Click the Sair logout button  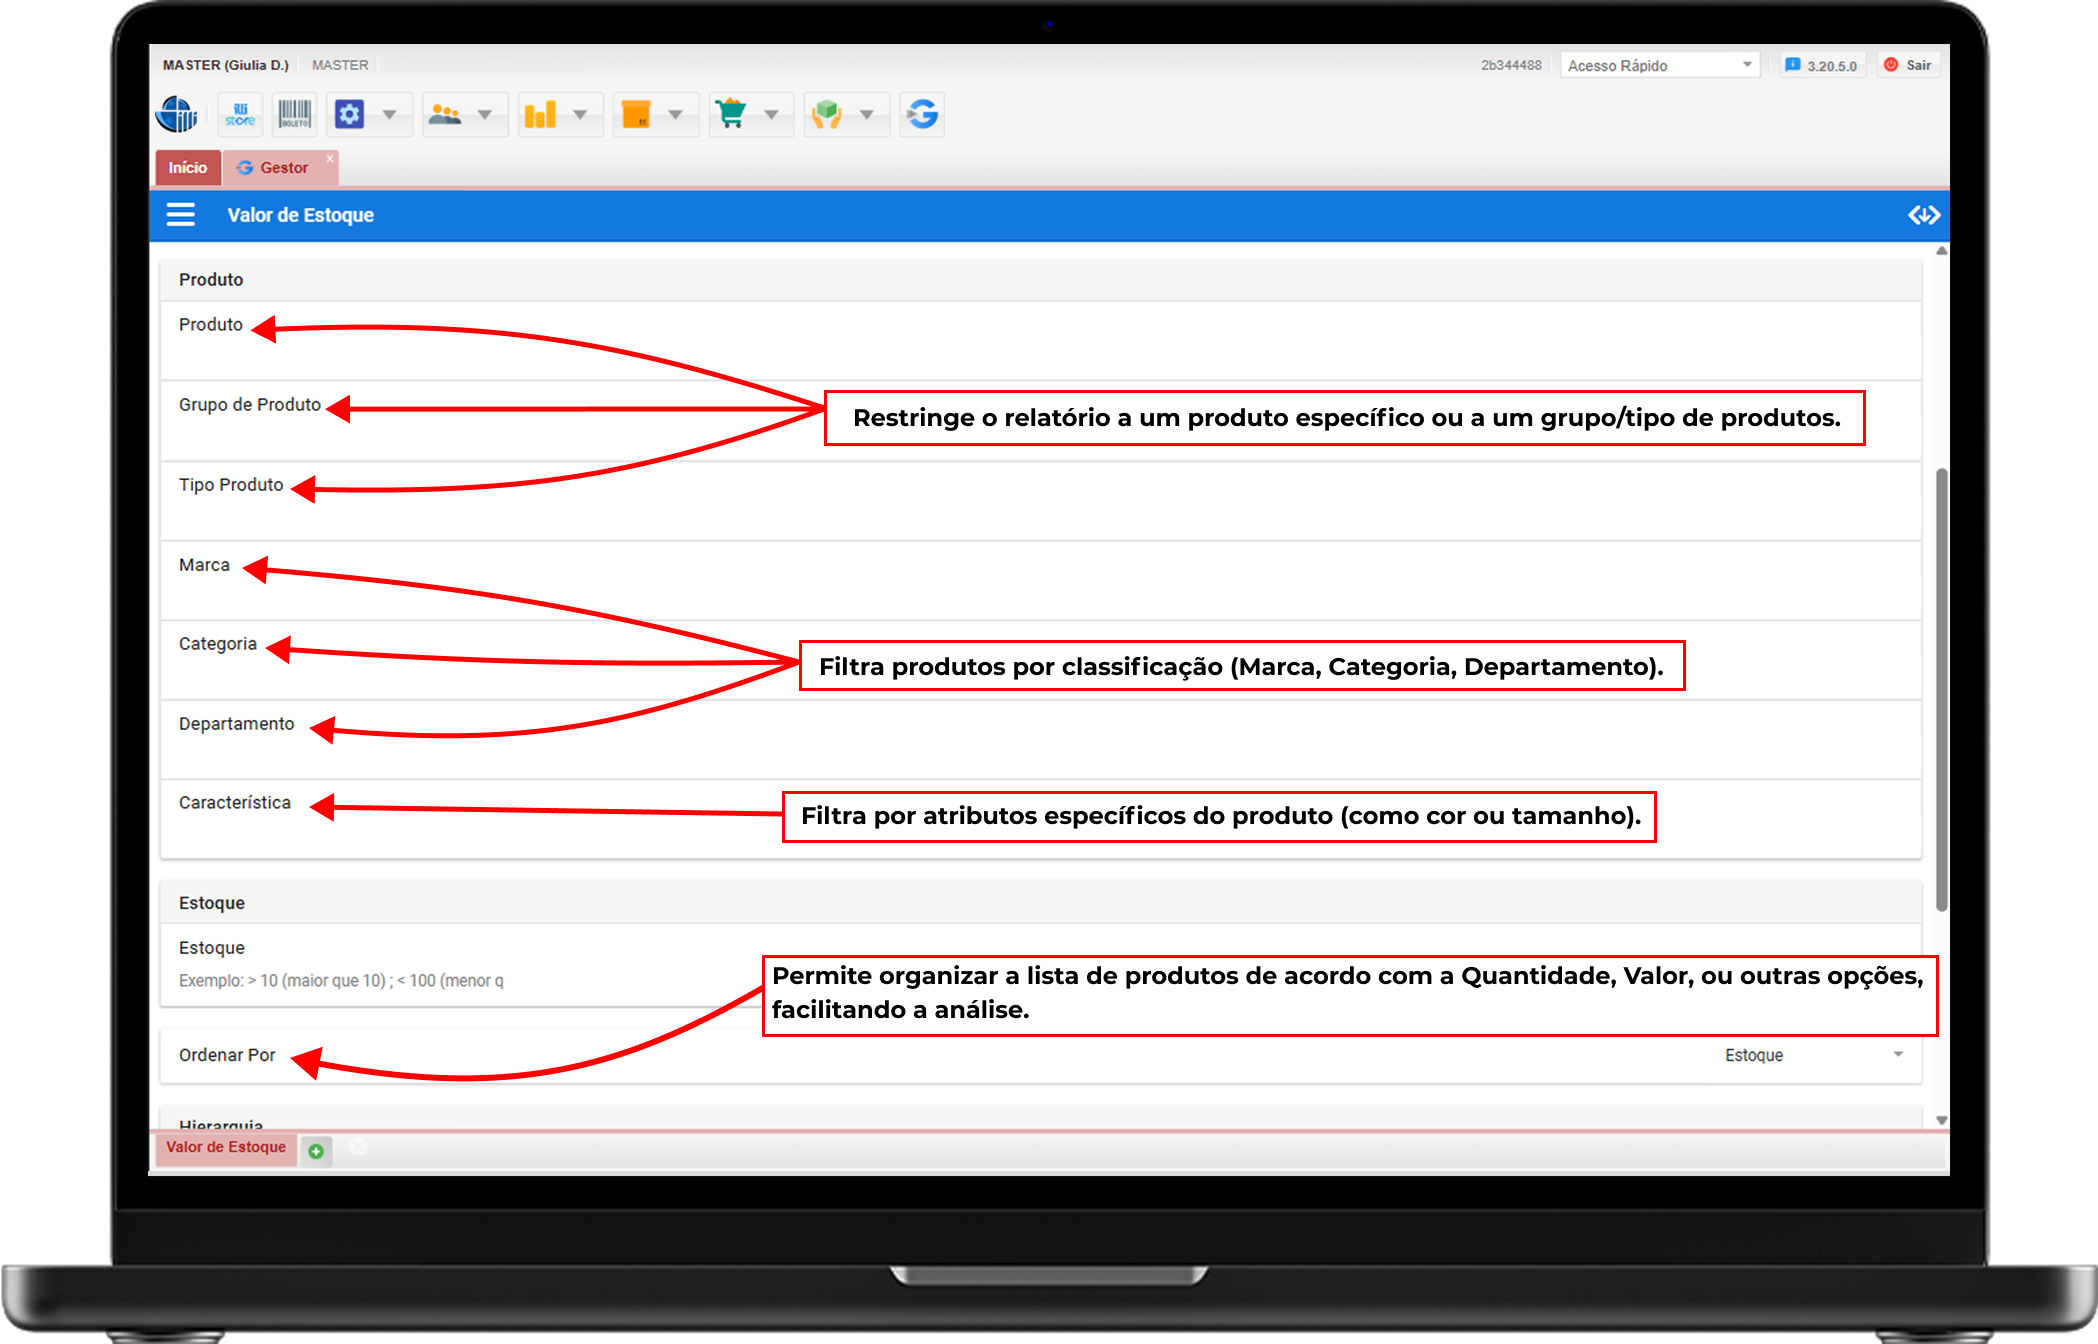point(1909,66)
